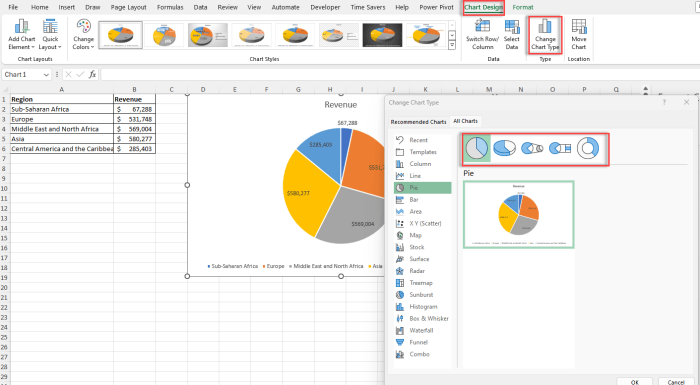Viewport: 700px width, 385px height.
Task: Choose Combo chart category
Action: [x=423, y=354]
